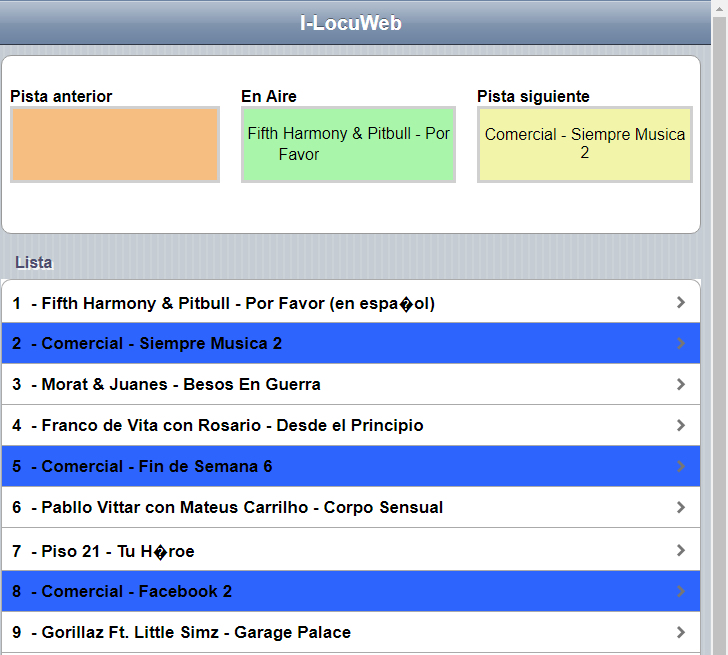
Task: Select track 9 Gorillaz Ft. Little Simz
Action: click(351, 632)
